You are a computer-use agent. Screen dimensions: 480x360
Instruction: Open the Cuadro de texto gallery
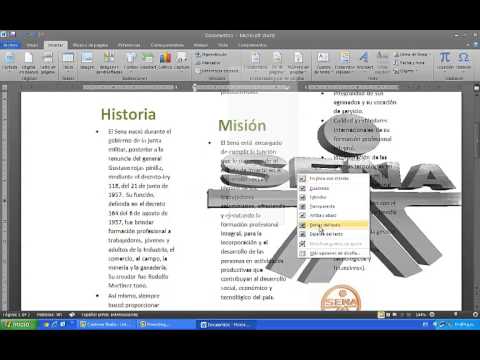[323, 63]
